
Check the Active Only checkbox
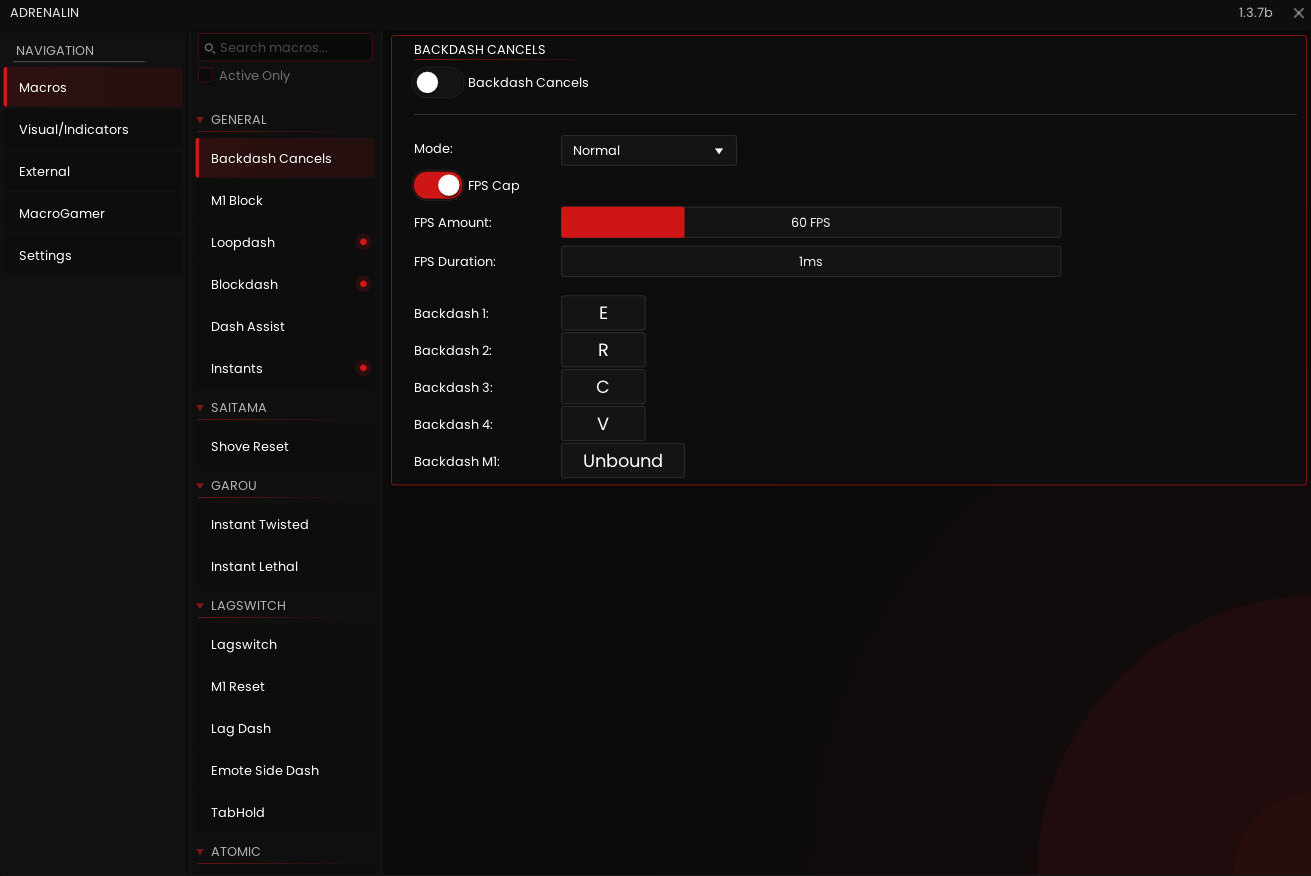pos(205,75)
